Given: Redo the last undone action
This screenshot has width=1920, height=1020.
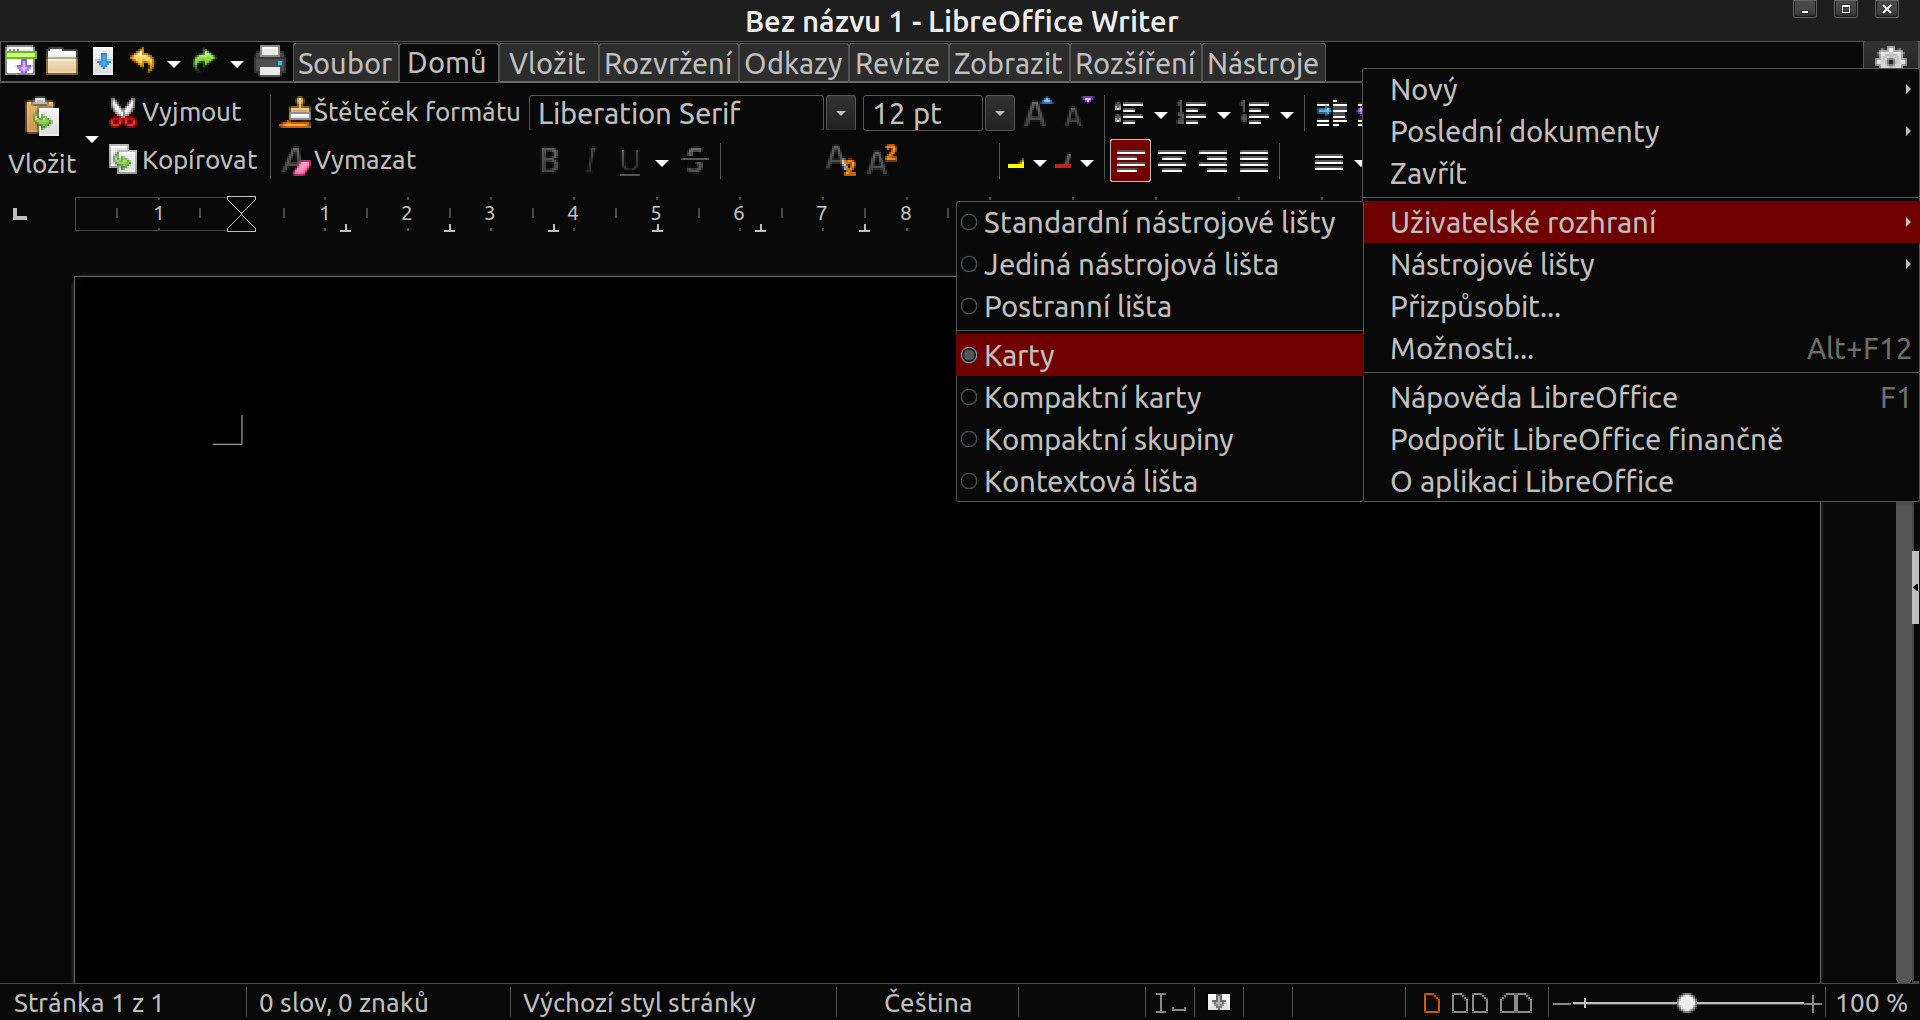Looking at the screenshot, I should coord(205,62).
